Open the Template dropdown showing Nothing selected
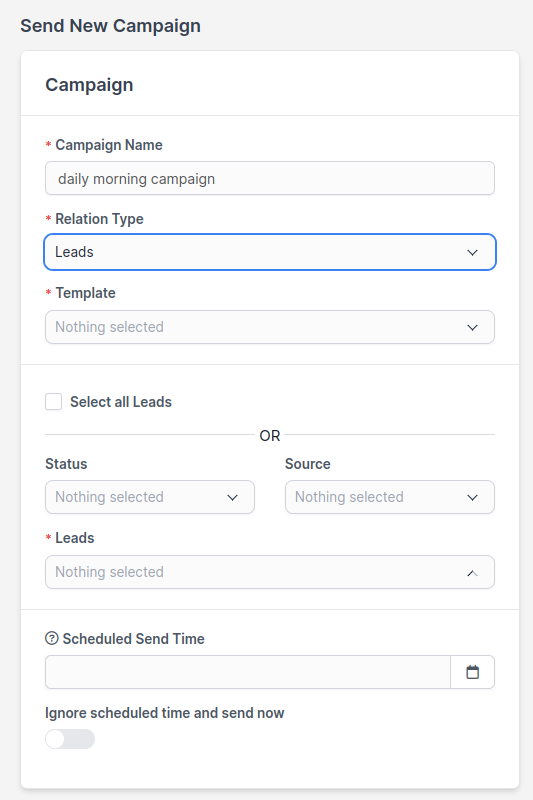533x800 pixels. (x=270, y=327)
